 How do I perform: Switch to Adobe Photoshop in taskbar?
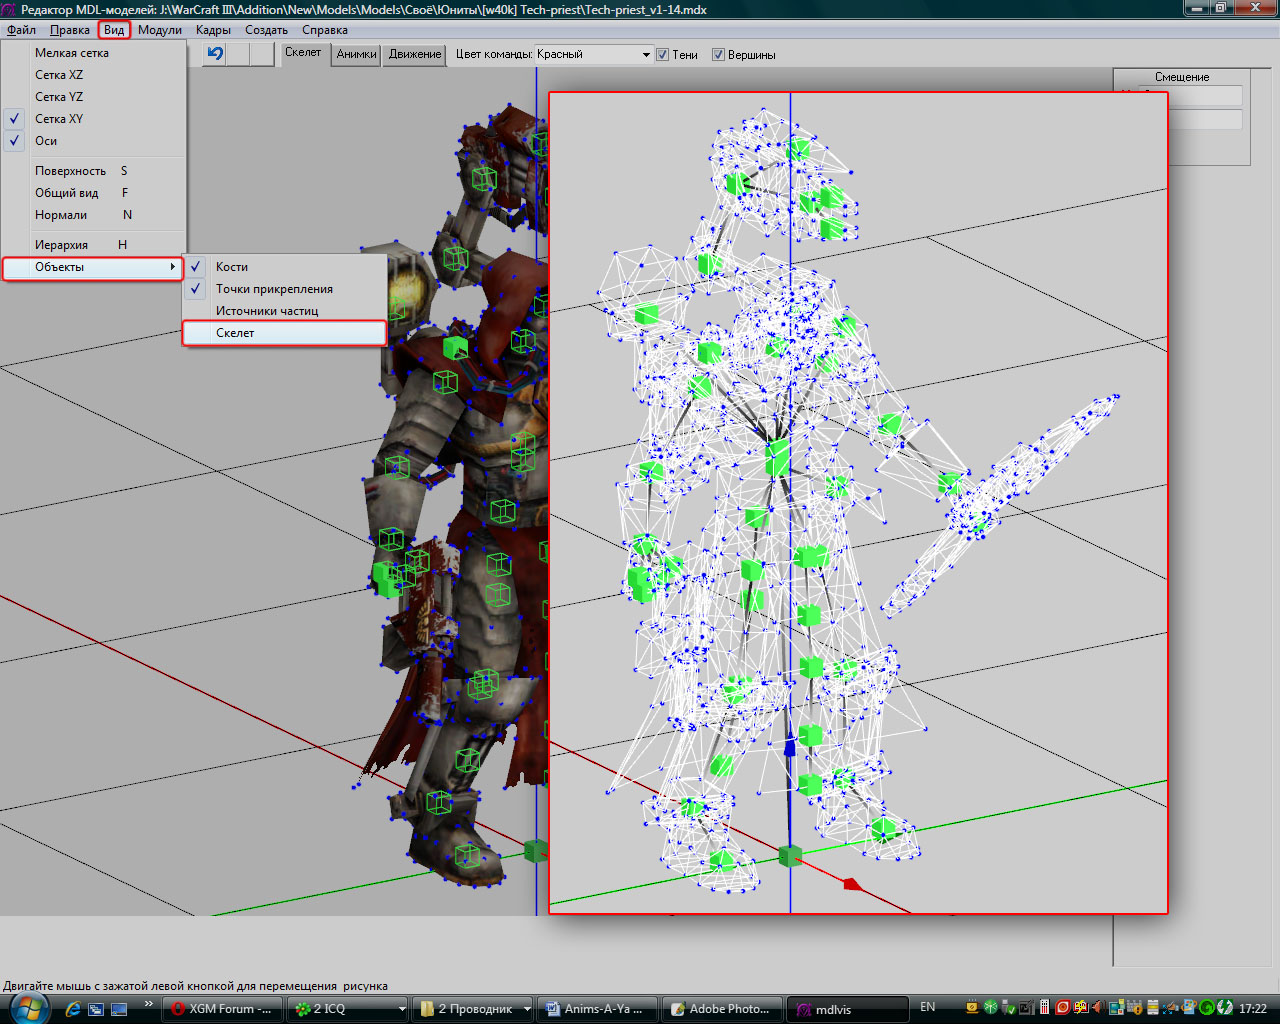click(720, 1009)
